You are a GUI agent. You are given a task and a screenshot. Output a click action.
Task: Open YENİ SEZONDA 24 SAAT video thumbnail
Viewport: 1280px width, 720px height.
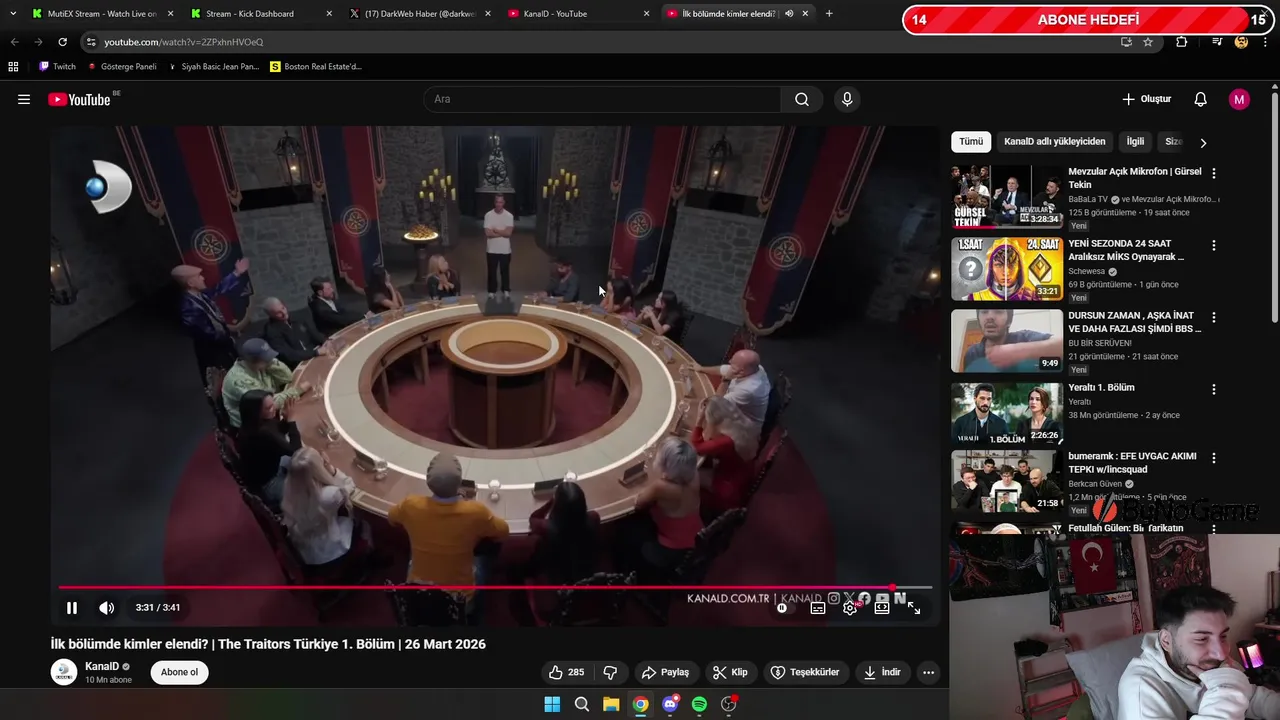tap(1007, 269)
